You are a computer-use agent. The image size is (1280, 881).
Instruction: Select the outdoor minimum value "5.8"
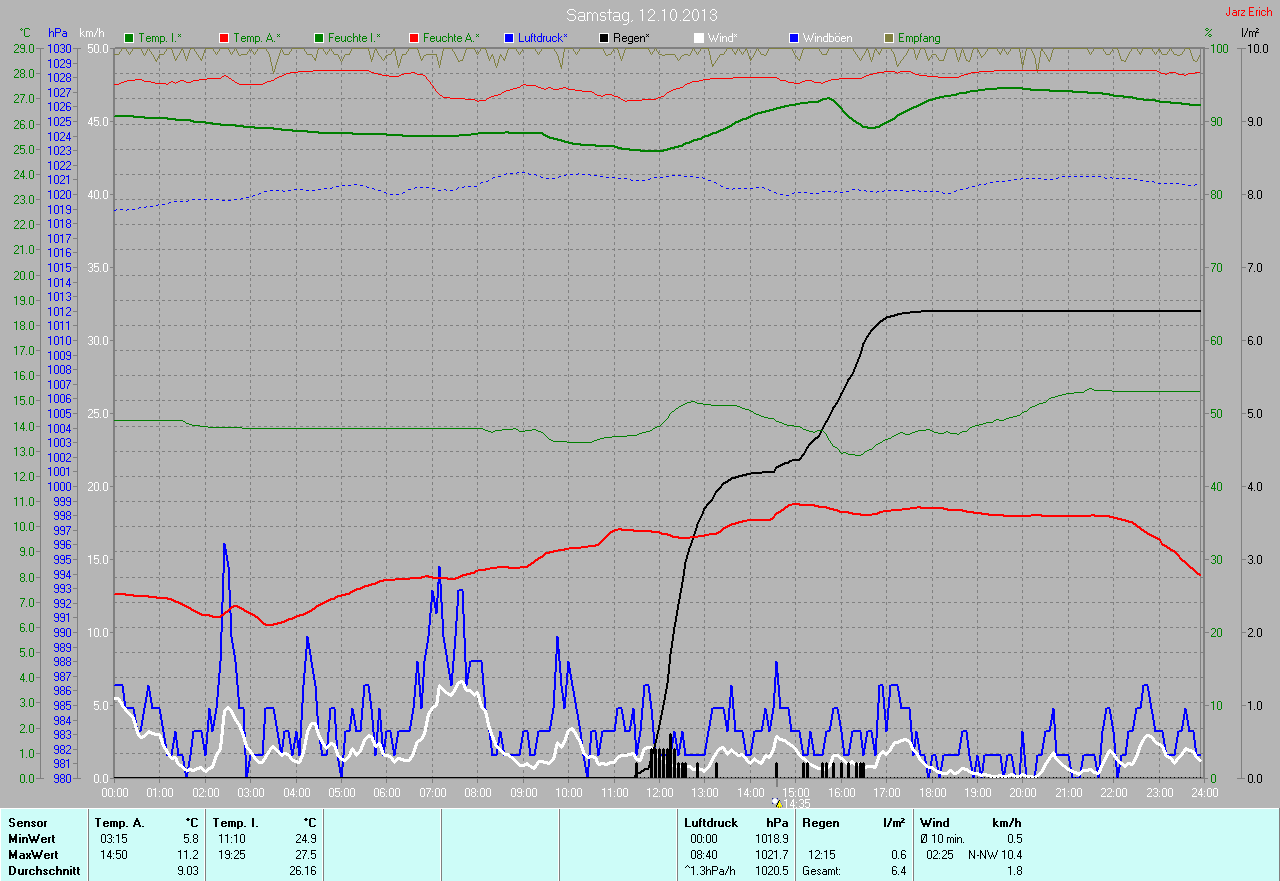point(191,839)
